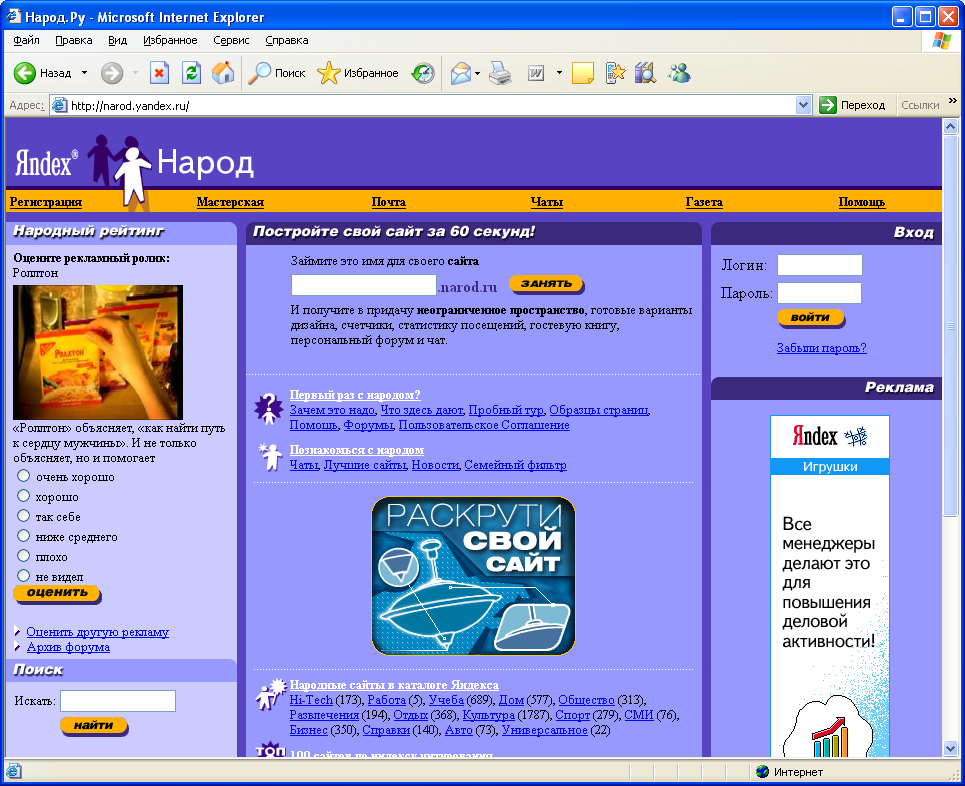This screenshot has height=786, width=965.
Task: Click the занять button
Action: tap(547, 284)
